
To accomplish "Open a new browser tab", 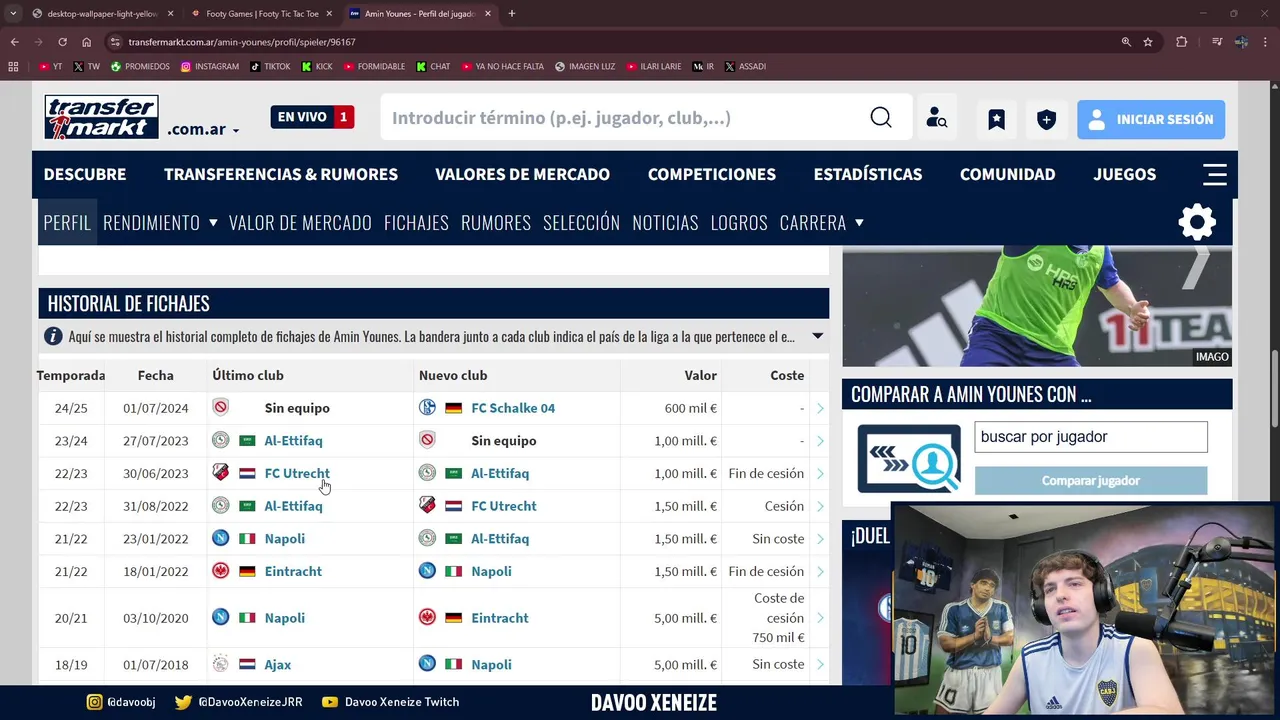I will point(512,14).
